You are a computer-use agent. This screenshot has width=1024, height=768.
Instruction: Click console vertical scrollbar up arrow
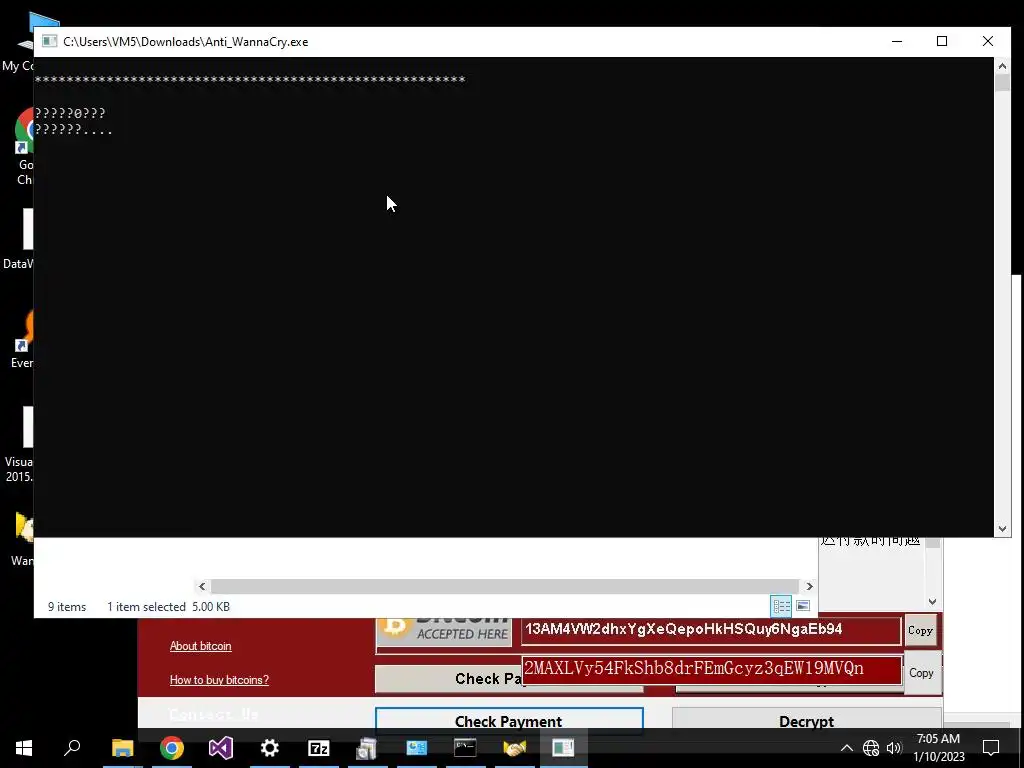[x=1002, y=65]
